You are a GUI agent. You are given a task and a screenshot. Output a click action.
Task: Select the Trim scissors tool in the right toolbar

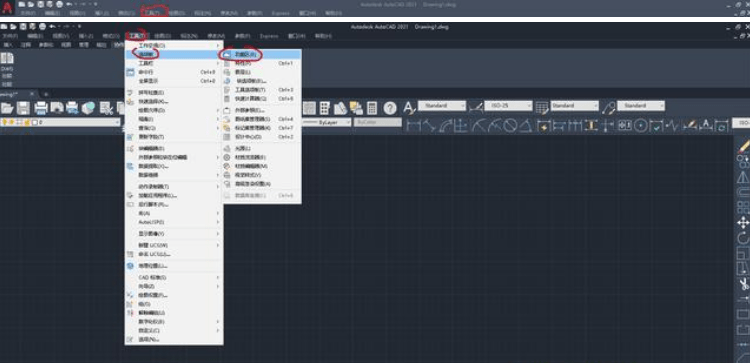point(744,284)
